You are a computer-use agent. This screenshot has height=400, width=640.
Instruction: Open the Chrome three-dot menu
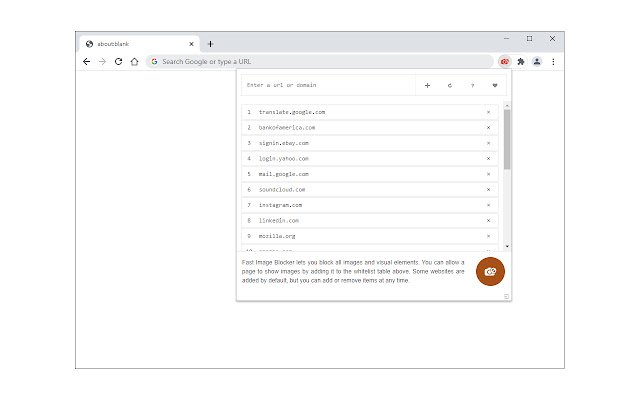tap(553, 62)
